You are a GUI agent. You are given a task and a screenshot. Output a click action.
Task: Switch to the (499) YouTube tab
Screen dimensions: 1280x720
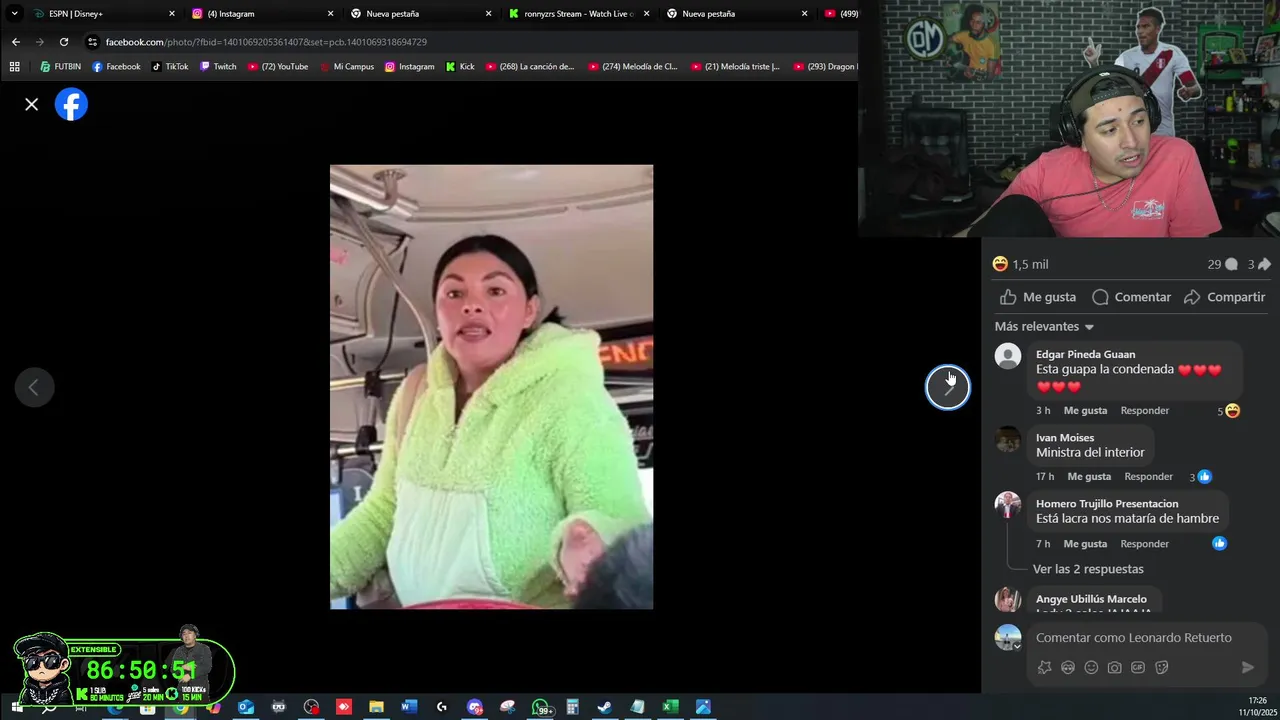(840, 14)
